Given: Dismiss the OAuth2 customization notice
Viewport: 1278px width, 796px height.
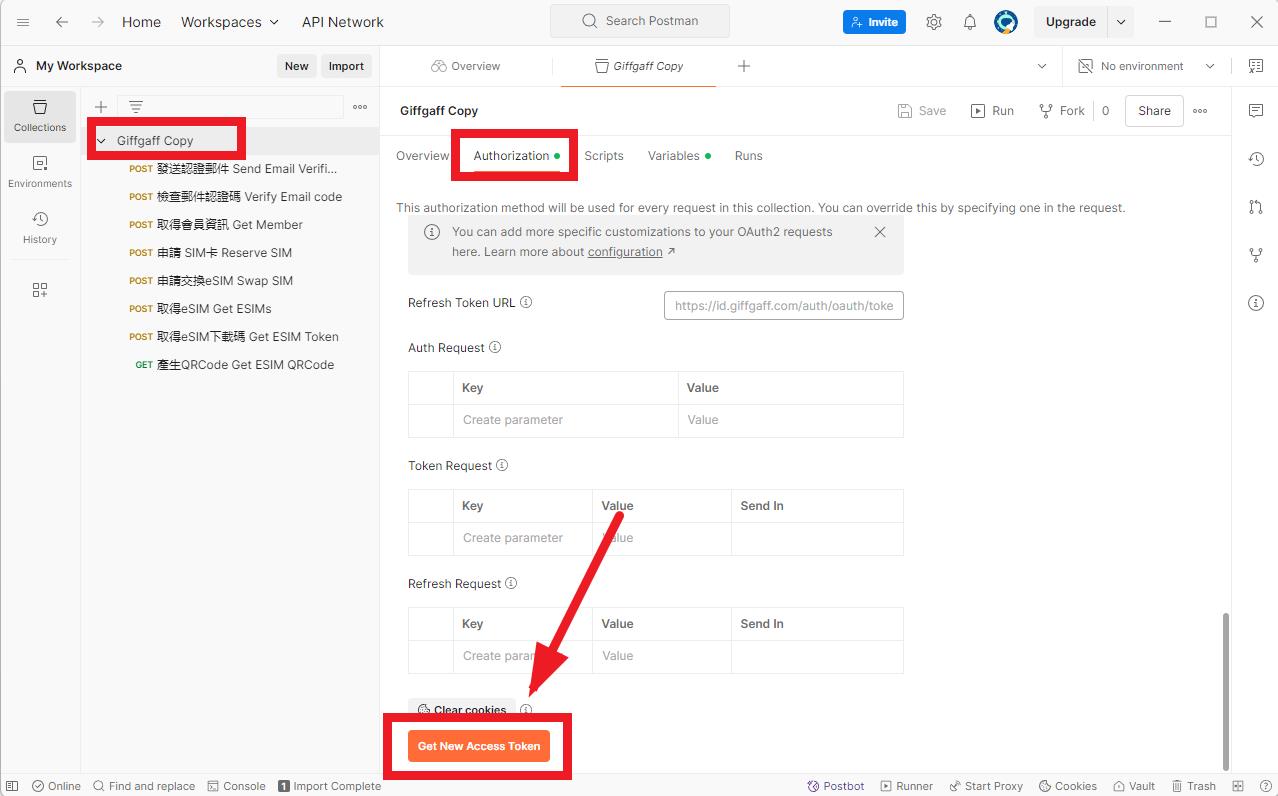Looking at the screenshot, I should tap(880, 232).
